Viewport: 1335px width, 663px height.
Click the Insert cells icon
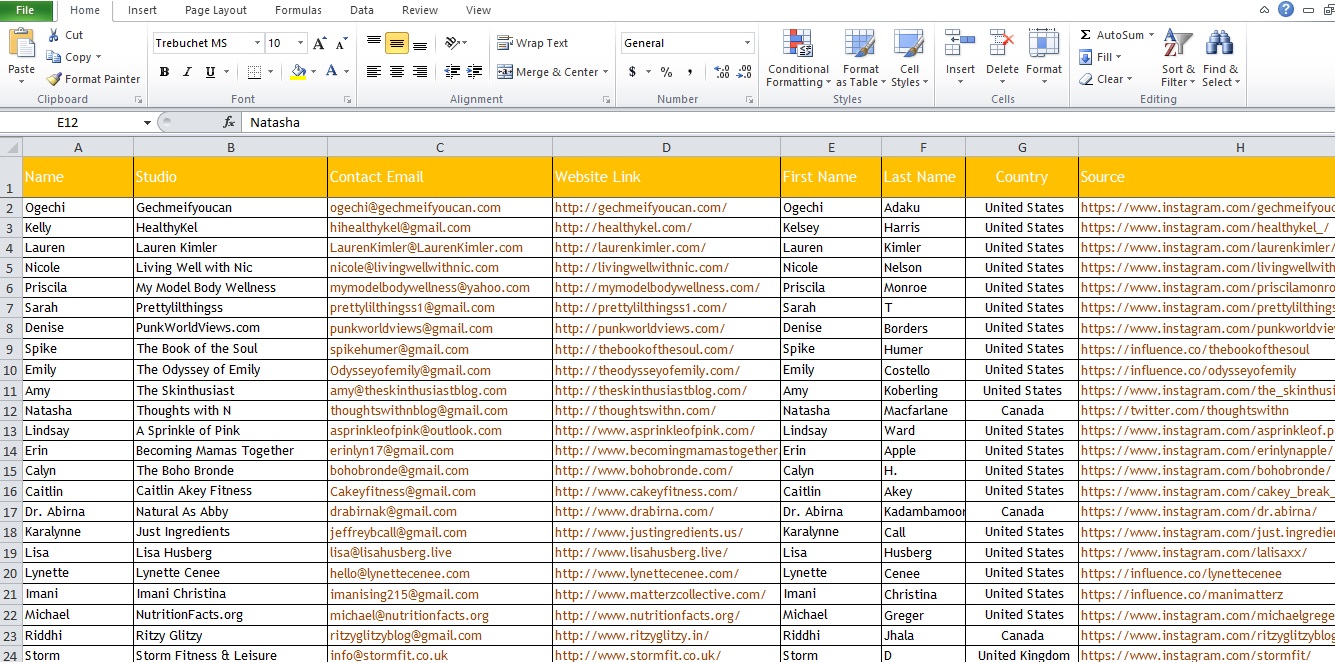click(960, 44)
